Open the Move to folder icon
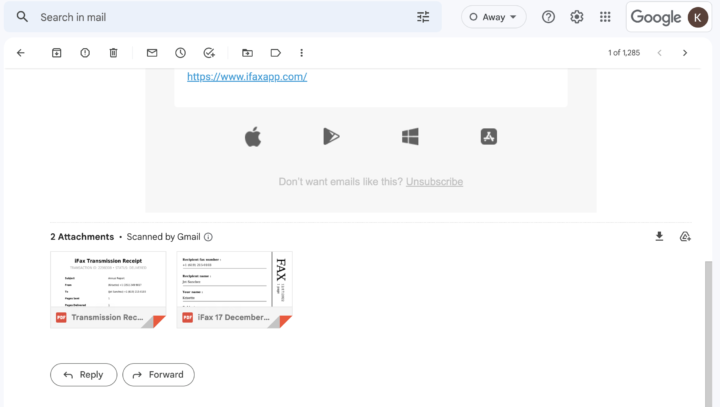 (248, 53)
